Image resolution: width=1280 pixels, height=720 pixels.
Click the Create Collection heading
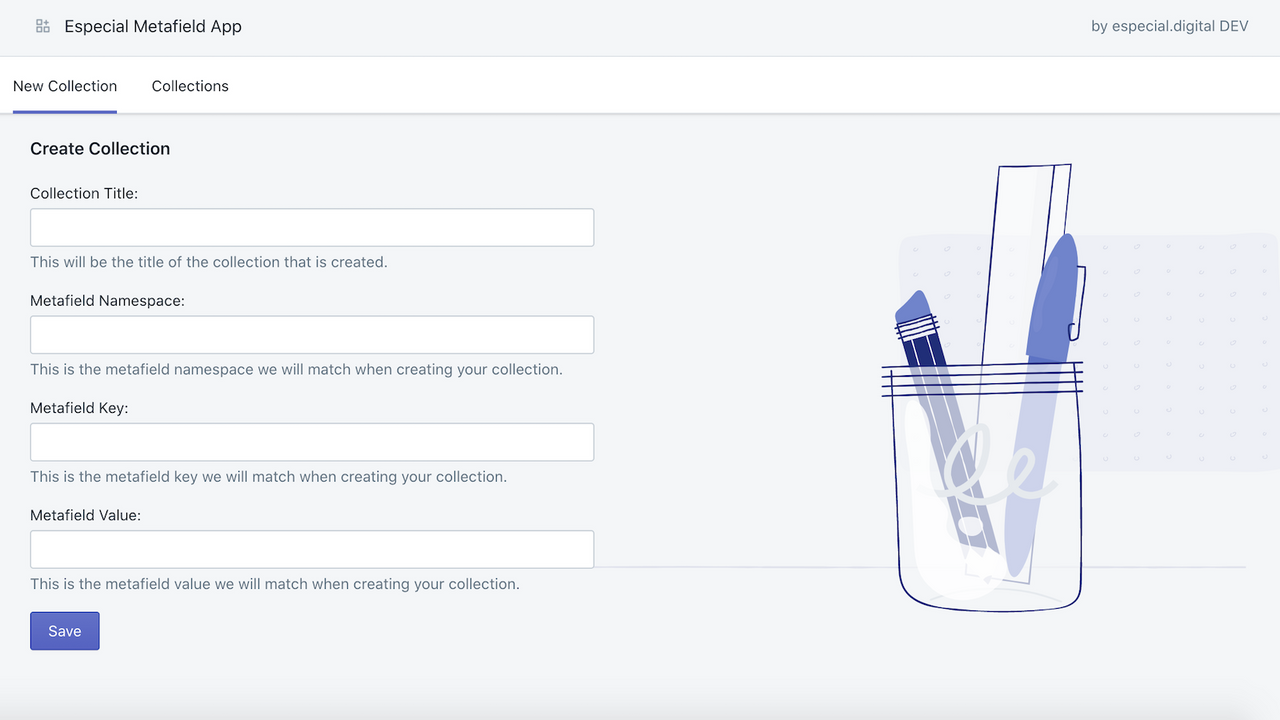point(100,148)
